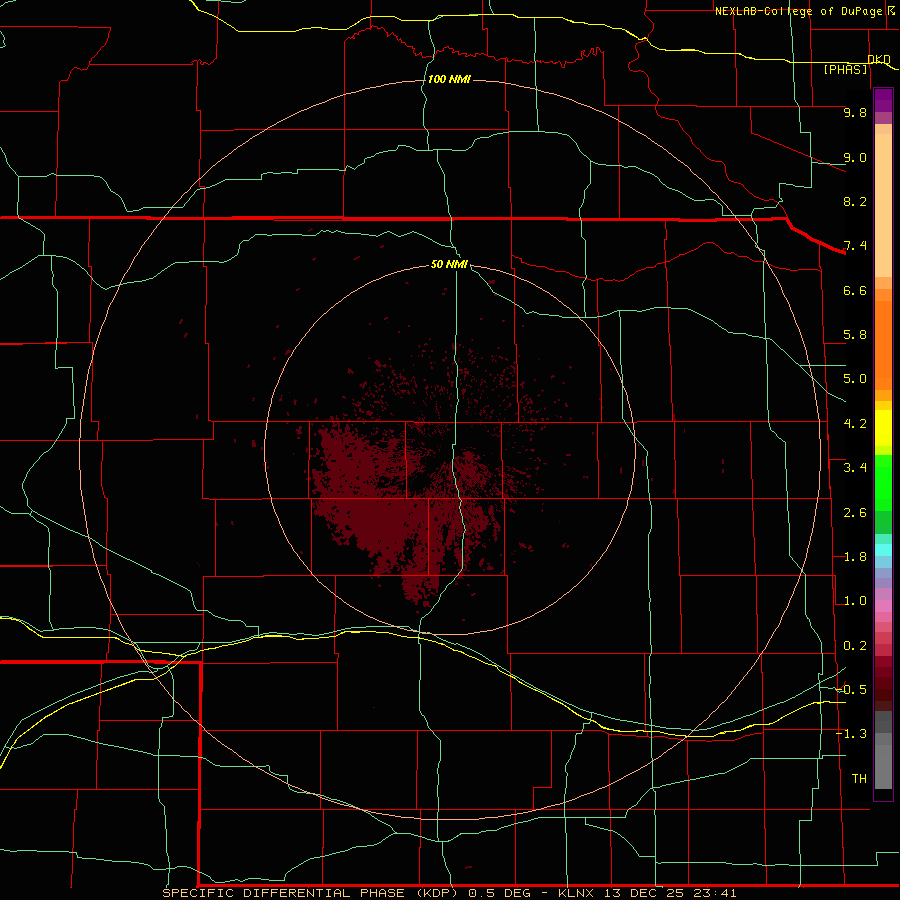The image size is (900, 900).
Task: Click the 0.2 scale label
Action: [855, 646]
